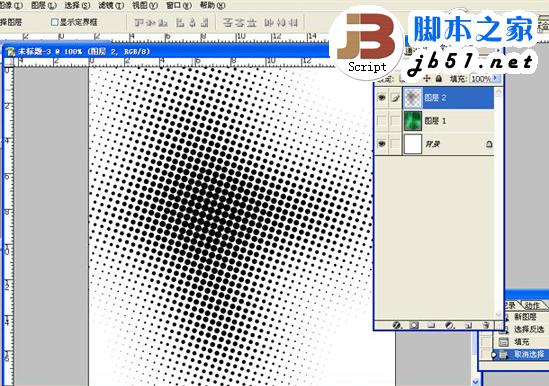Select the 填充 history state
Viewport: 549px width, 386px height.
(521, 342)
